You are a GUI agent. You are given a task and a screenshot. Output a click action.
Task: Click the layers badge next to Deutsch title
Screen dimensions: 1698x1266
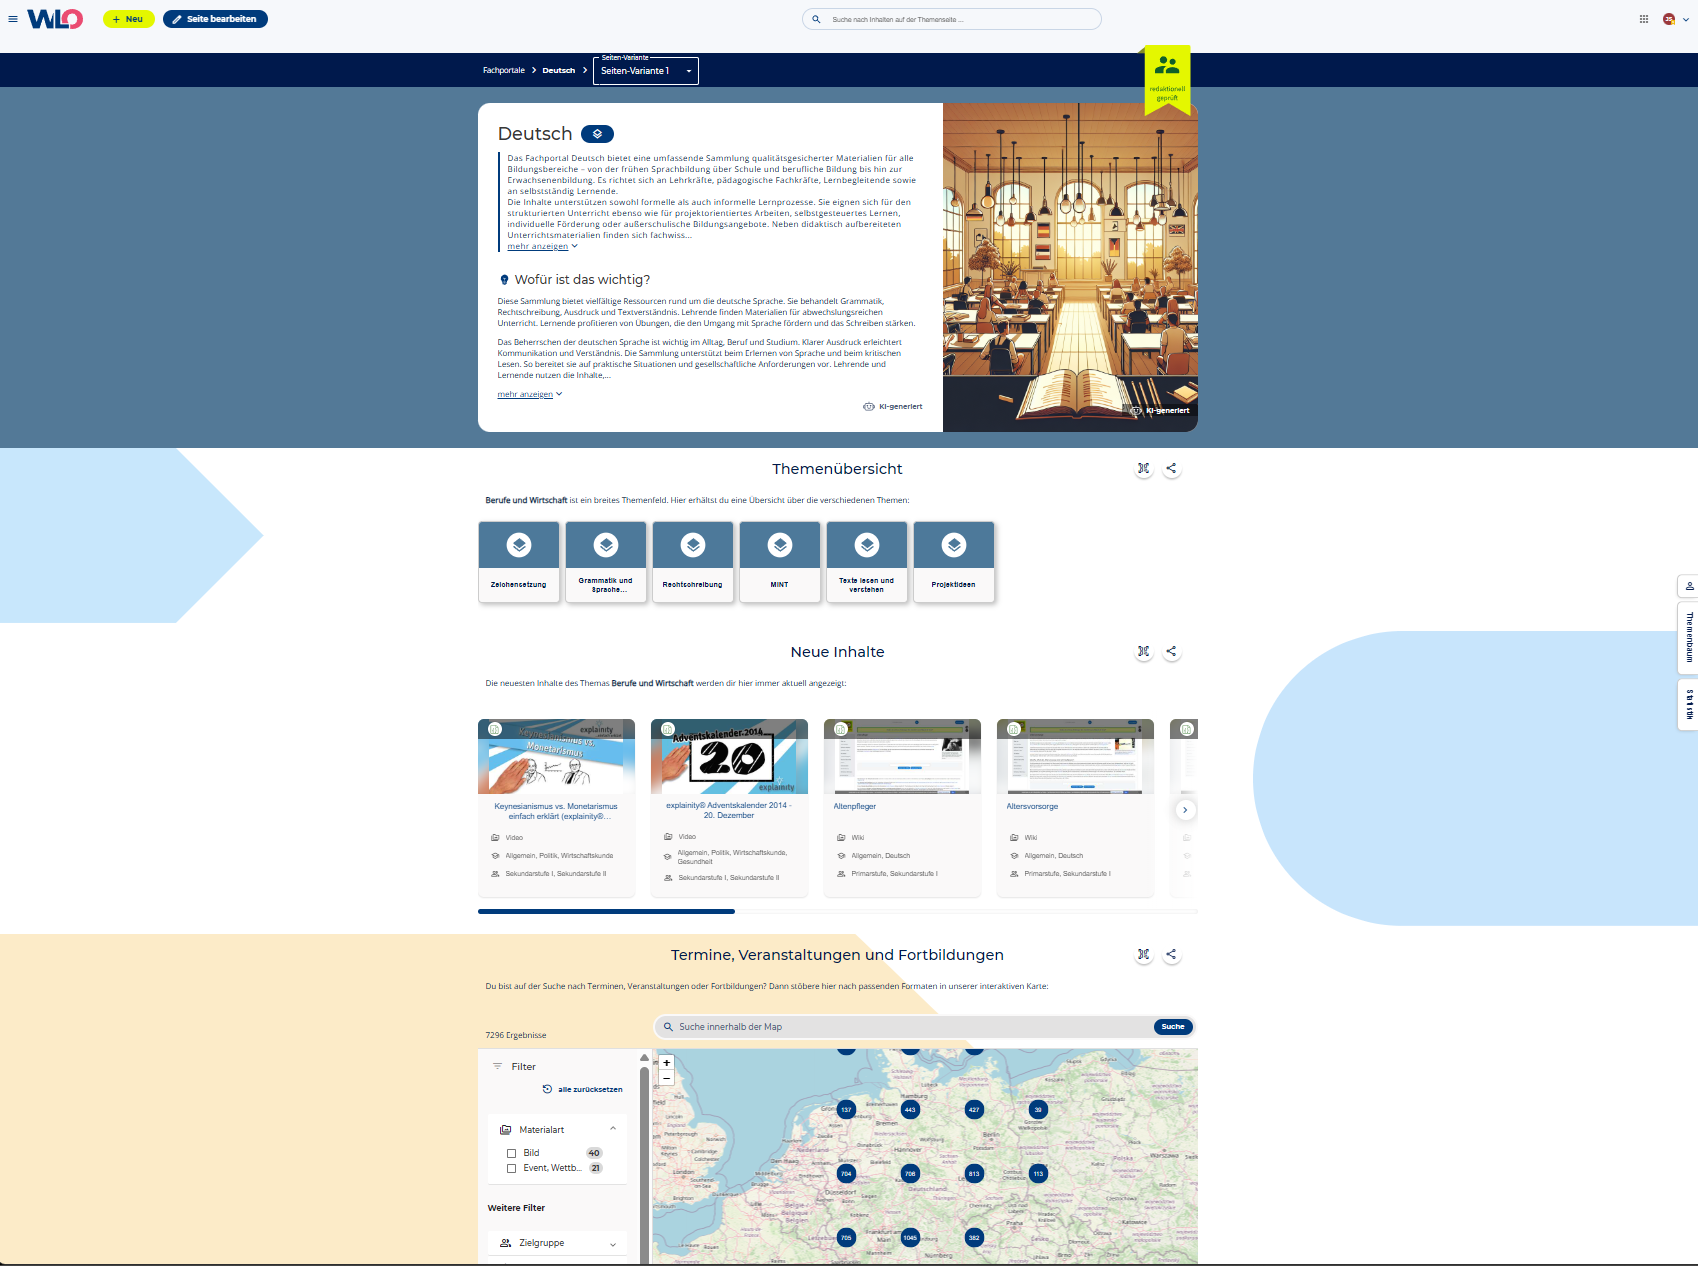tap(597, 134)
